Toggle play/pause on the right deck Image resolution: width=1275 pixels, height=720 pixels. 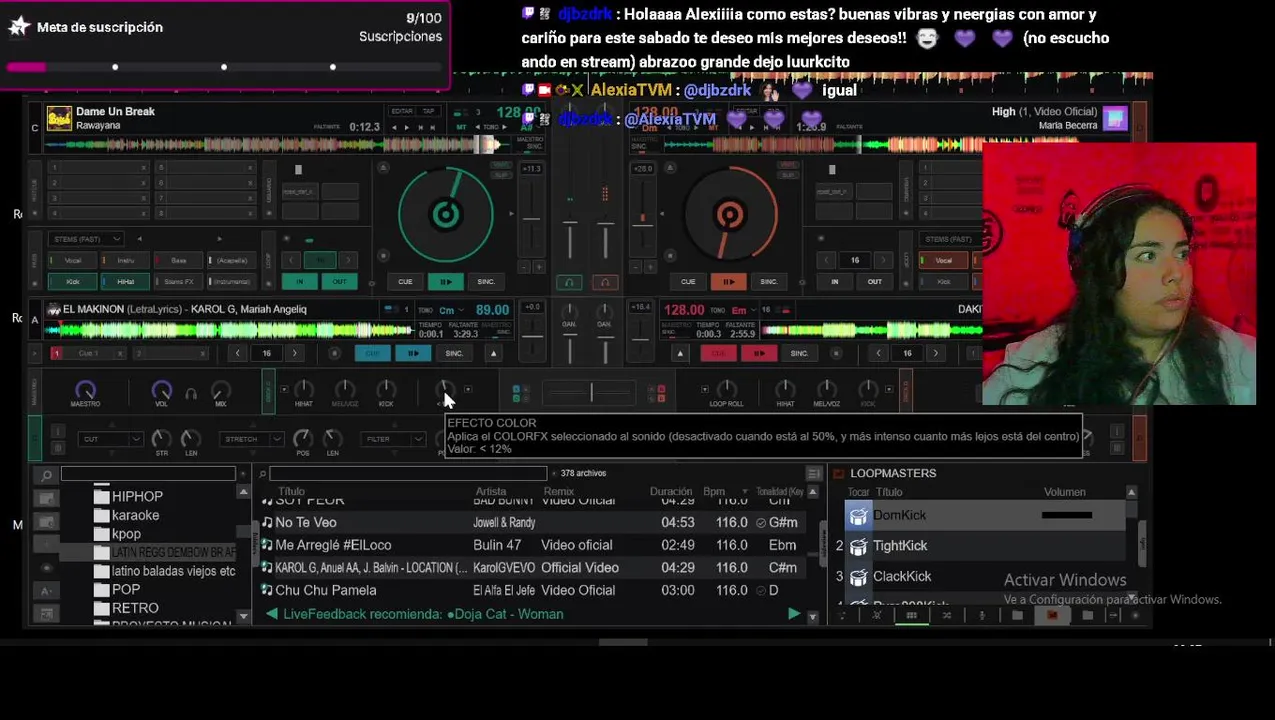(x=728, y=282)
